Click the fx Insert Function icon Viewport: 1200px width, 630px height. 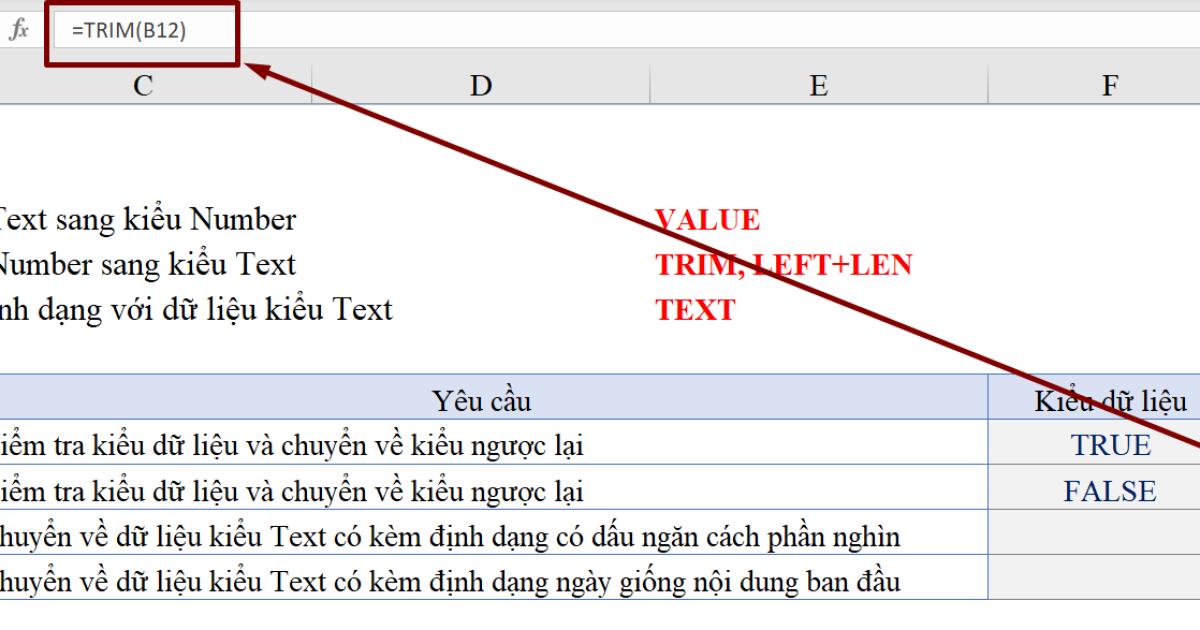pos(18,31)
